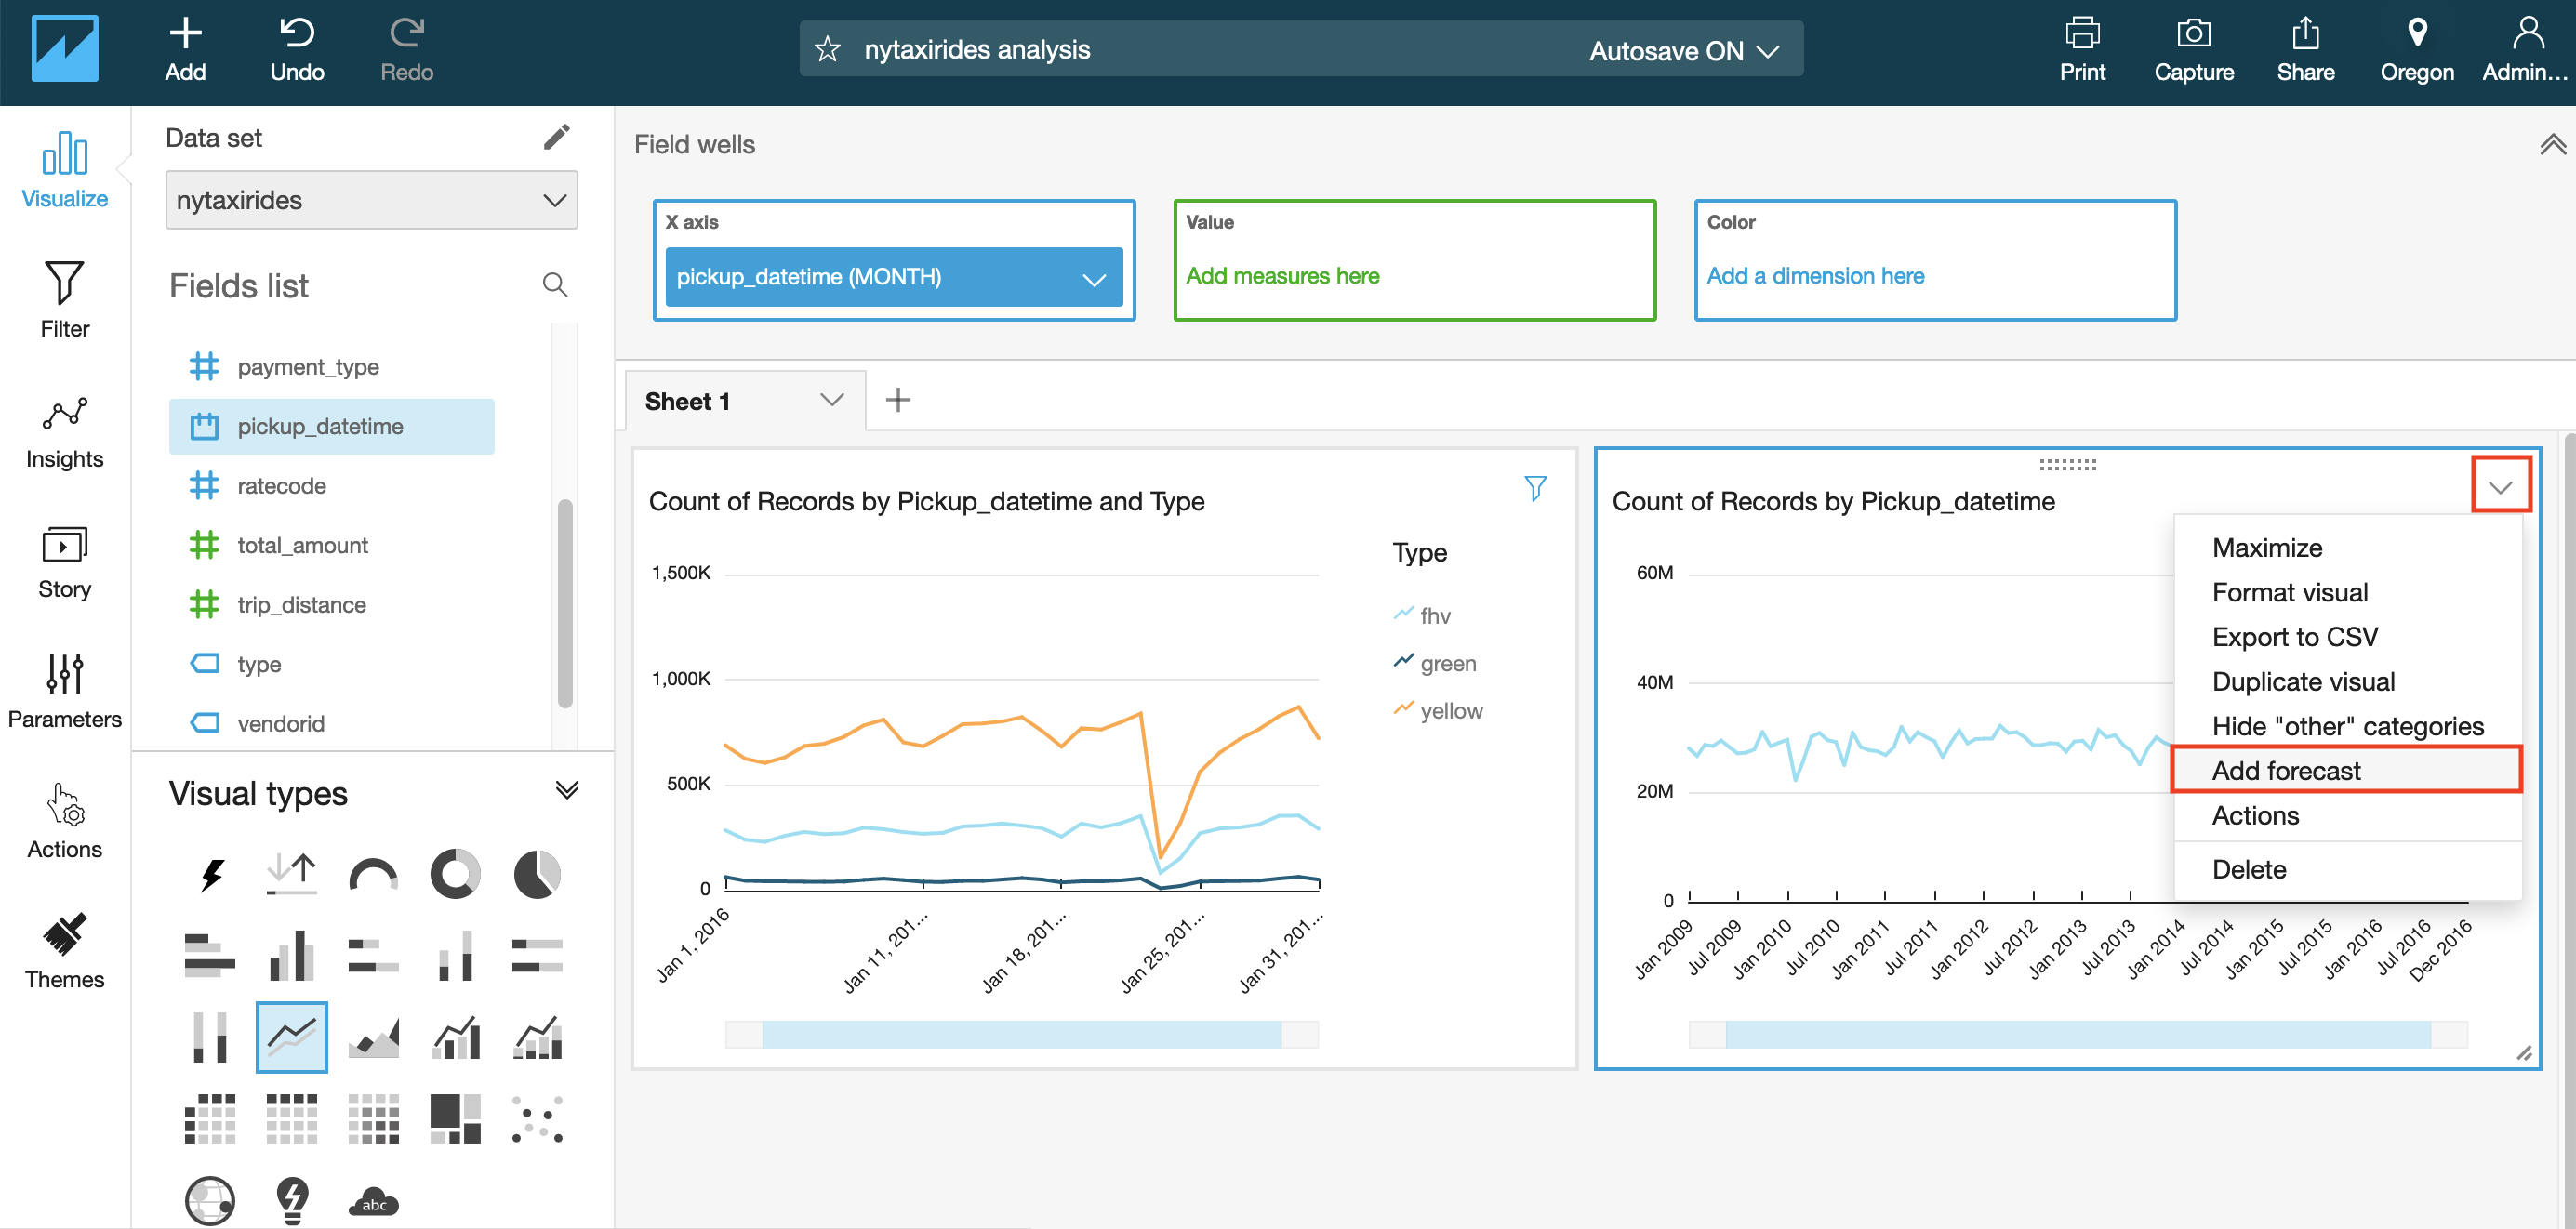Choose the gauge chart visual type
2576x1229 pixels.
[x=373, y=874]
